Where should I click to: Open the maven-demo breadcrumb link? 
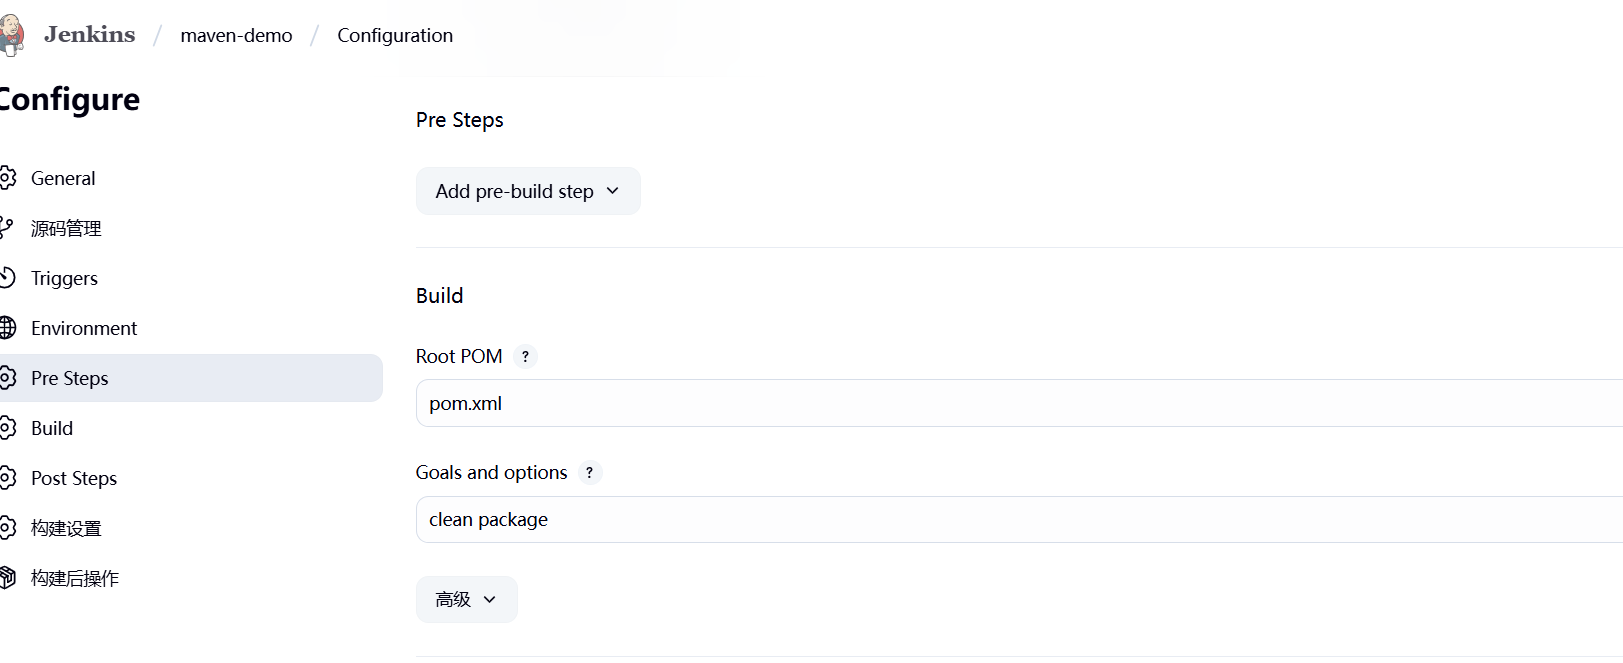236,35
